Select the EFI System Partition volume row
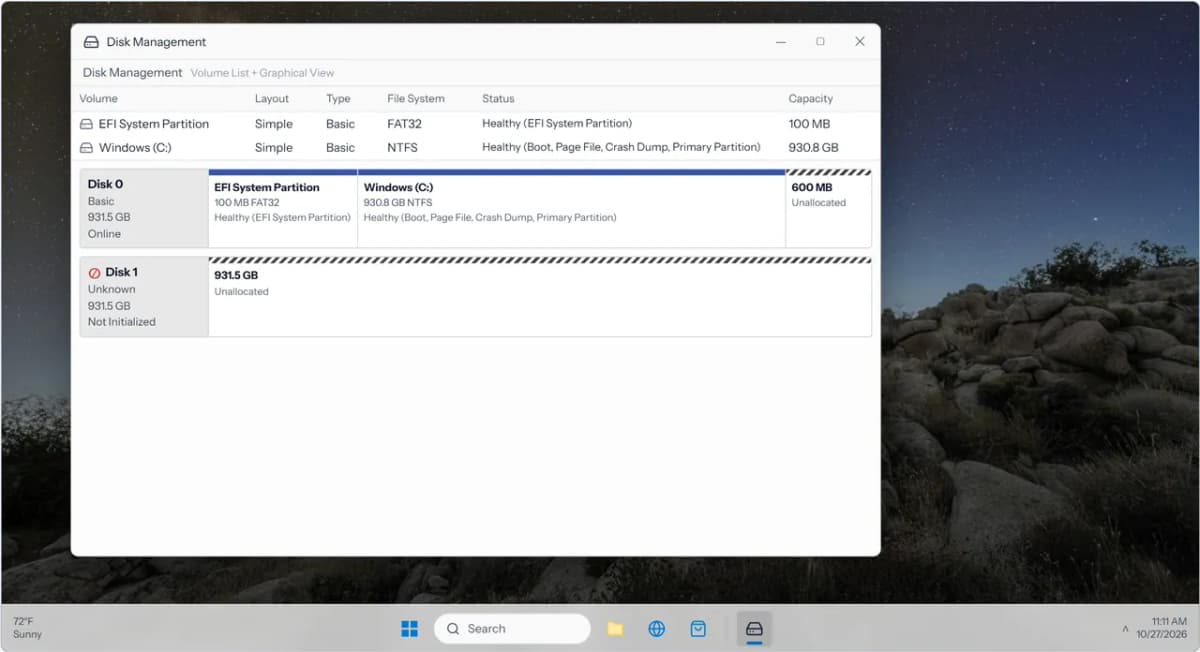Viewport: 1200px width, 652px height. tap(475, 124)
